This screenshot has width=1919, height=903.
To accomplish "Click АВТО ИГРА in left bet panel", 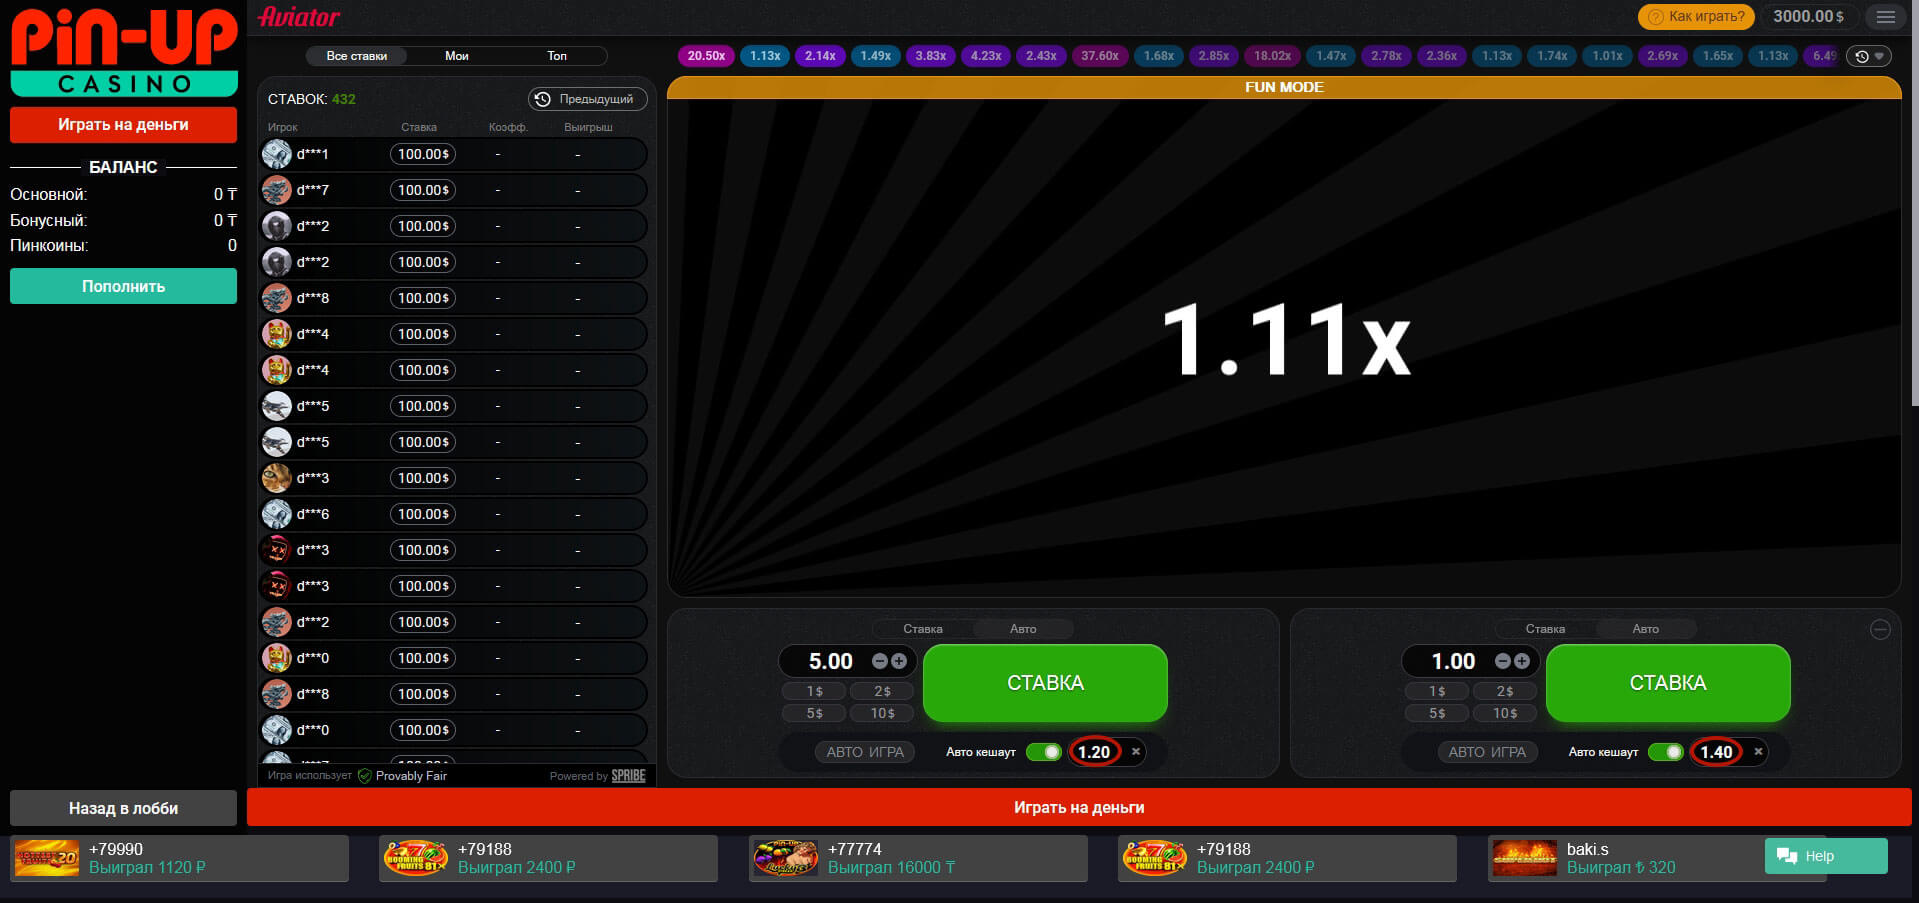I will (x=865, y=752).
